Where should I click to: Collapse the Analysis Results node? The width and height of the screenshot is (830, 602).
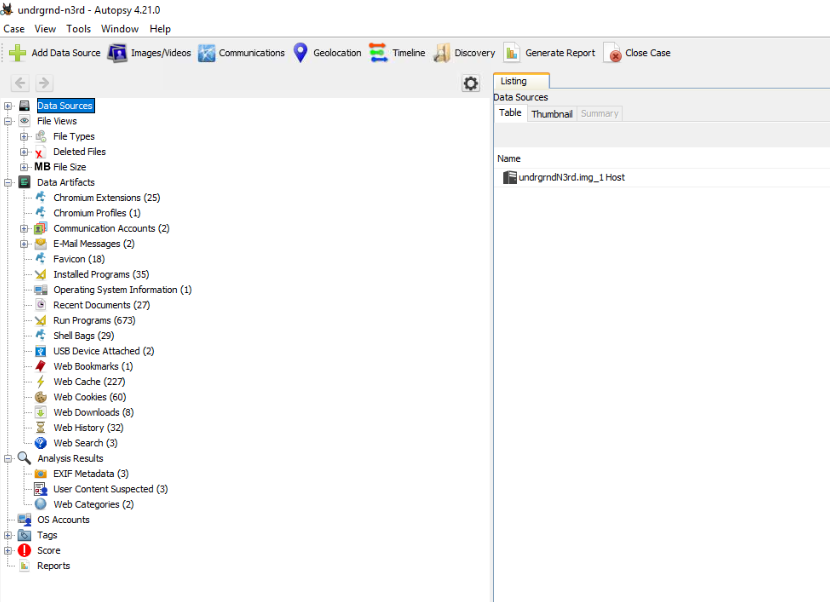tap(8, 459)
